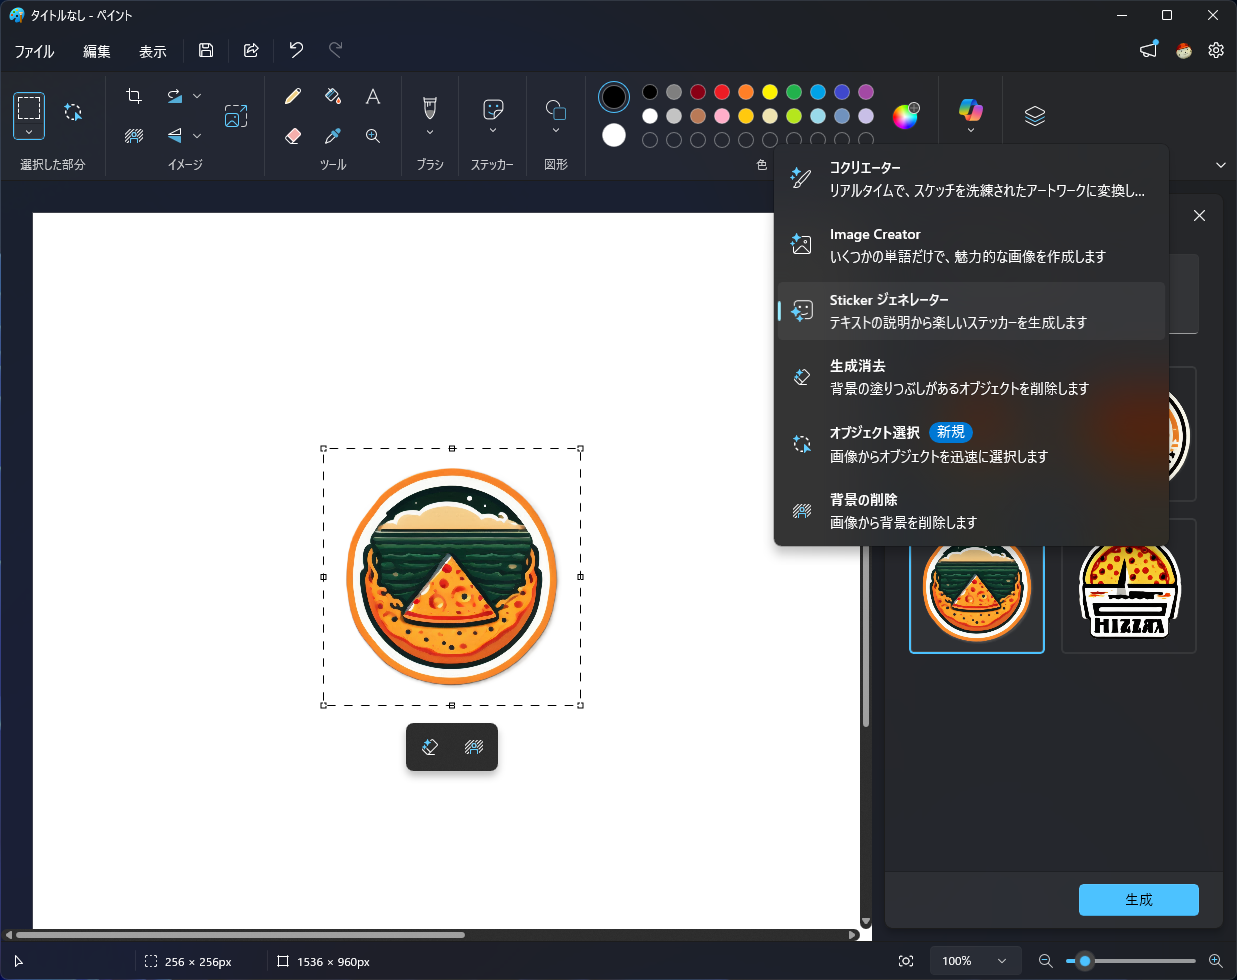Select the rectangular selection tool
The height and width of the screenshot is (980, 1237).
(29, 107)
